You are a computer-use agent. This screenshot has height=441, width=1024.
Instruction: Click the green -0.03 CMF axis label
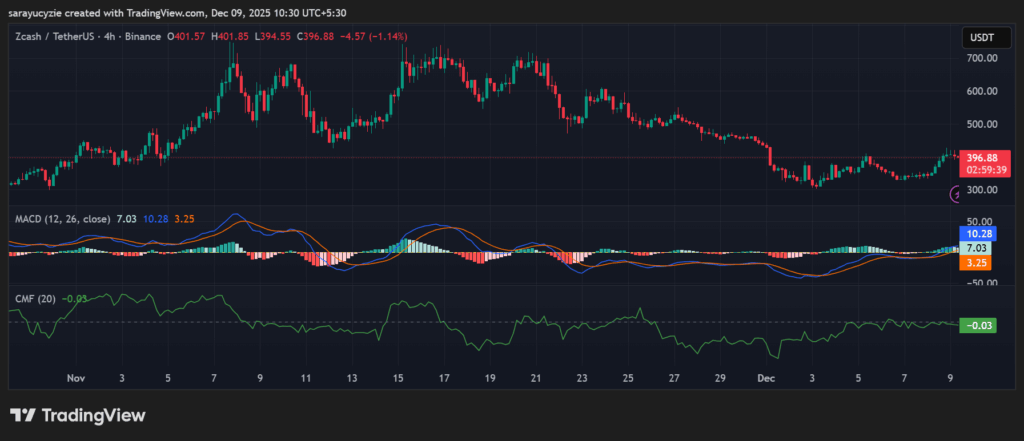[975, 325]
